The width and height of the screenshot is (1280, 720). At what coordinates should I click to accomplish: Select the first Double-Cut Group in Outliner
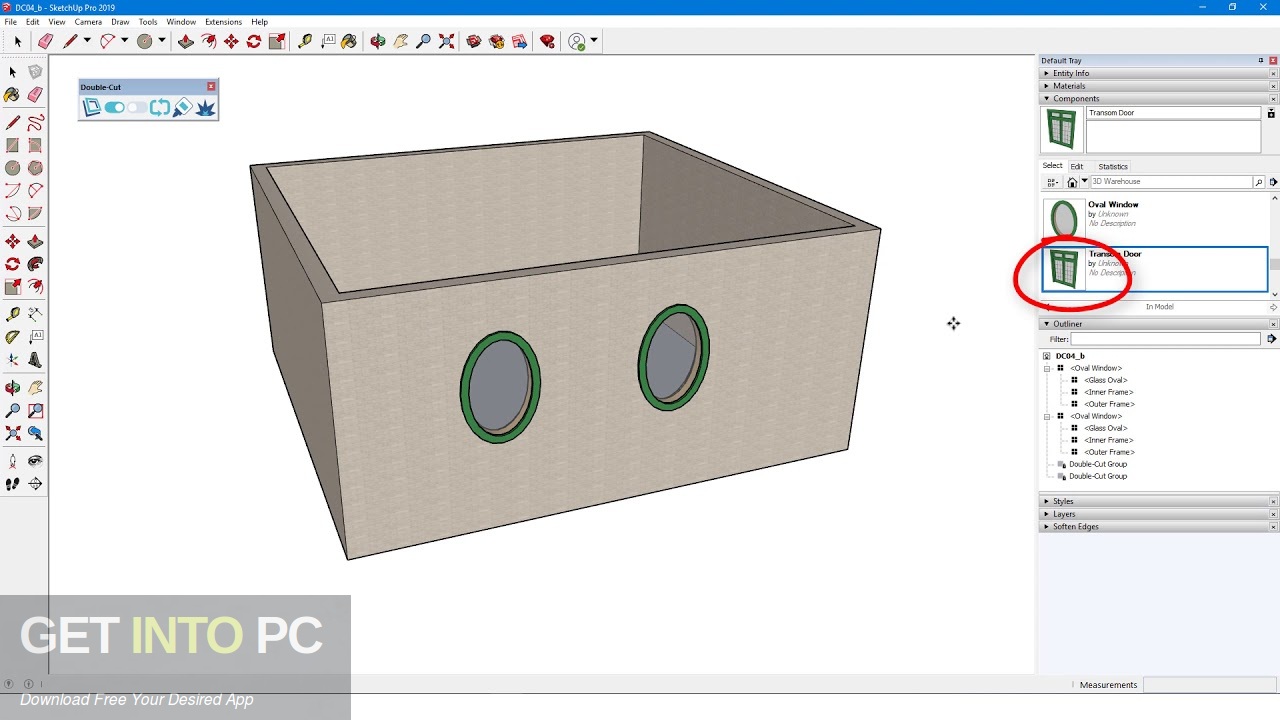pos(1098,464)
